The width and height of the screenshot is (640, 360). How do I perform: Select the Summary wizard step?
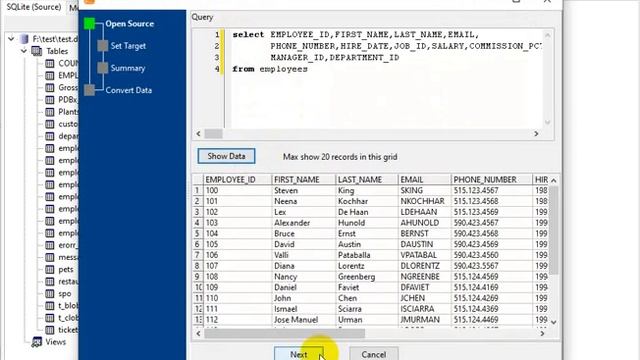pos(128,68)
